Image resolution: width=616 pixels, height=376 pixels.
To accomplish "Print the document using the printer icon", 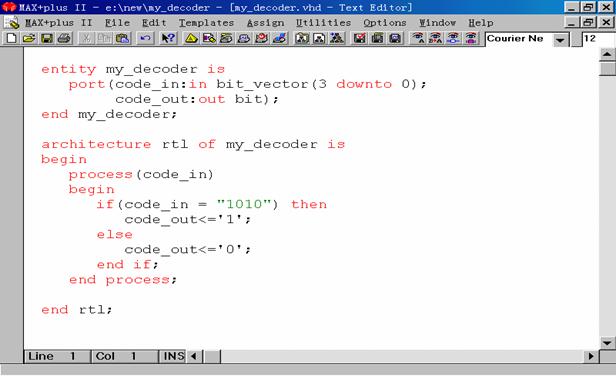I will (64, 38).
